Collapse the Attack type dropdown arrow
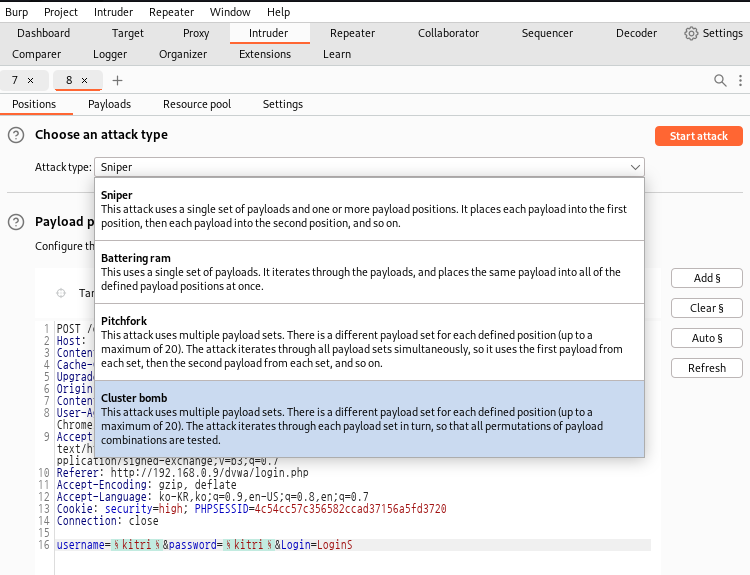Viewport: 750px width, 575px height. pos(635,167)
